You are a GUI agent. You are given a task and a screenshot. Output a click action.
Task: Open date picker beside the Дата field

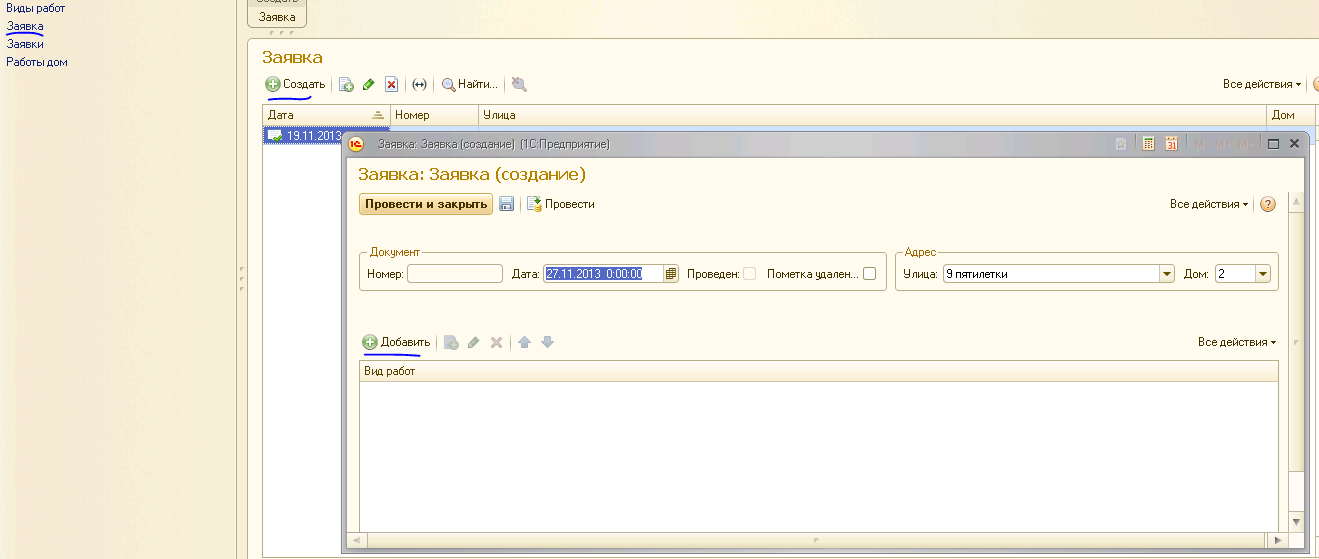[672, 274]
